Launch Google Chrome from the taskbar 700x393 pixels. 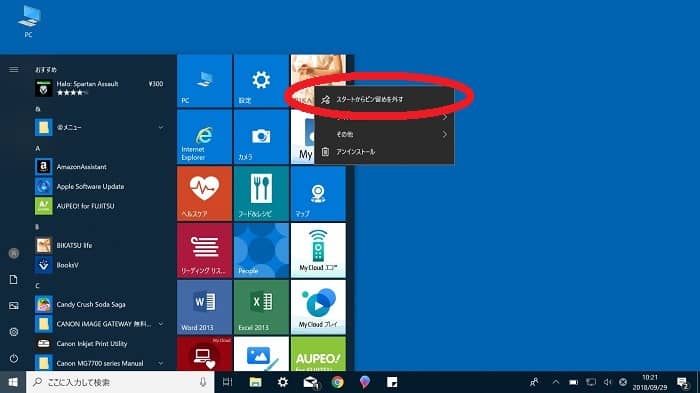coord(338,382)
